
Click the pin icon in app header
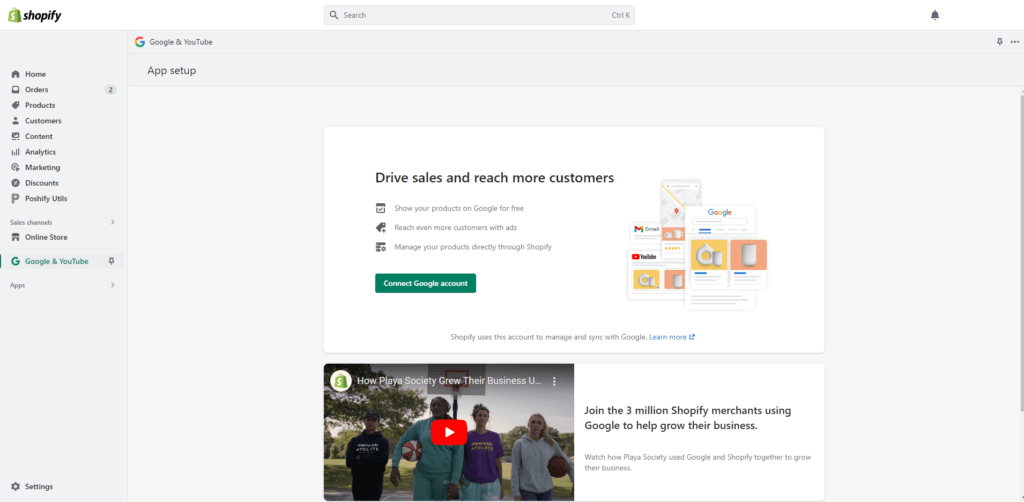click(999, 42)
